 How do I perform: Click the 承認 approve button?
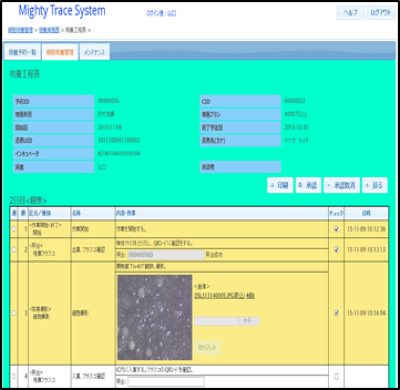point(308,185)
